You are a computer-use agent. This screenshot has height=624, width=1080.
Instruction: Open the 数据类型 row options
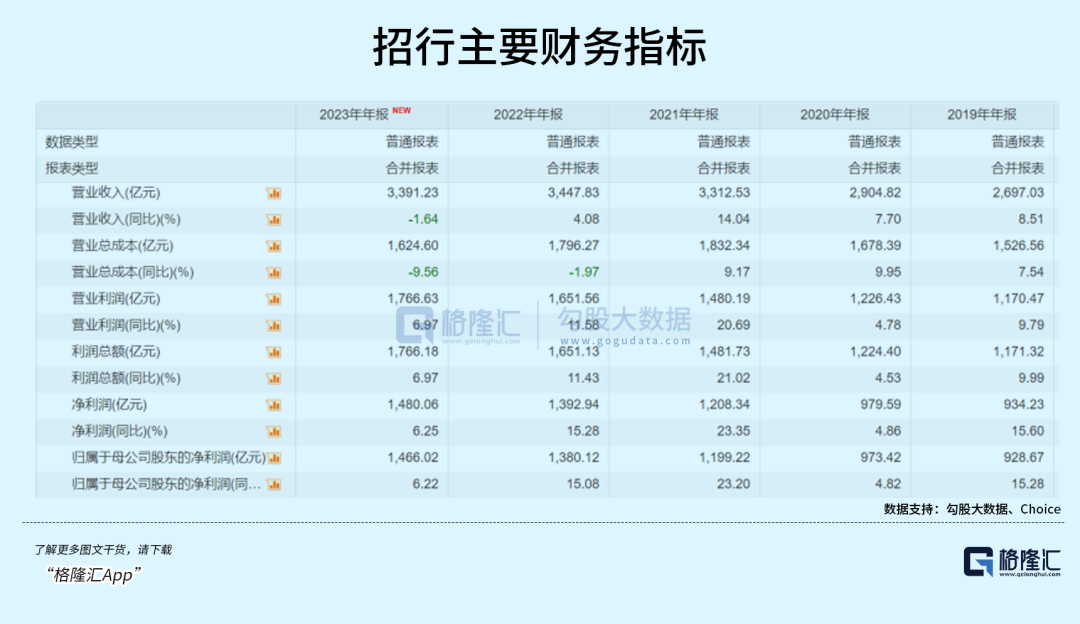pyautogui.click(x=70, y=142)
